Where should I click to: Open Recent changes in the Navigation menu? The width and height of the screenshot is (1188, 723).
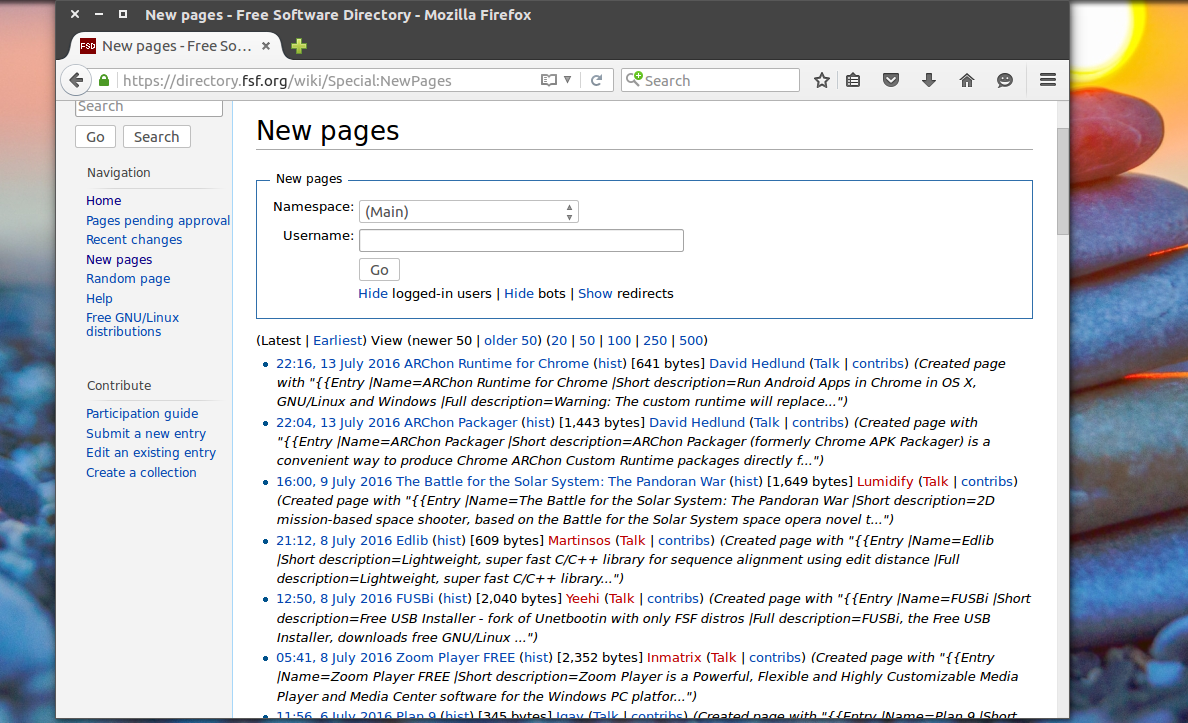(134, 240)
